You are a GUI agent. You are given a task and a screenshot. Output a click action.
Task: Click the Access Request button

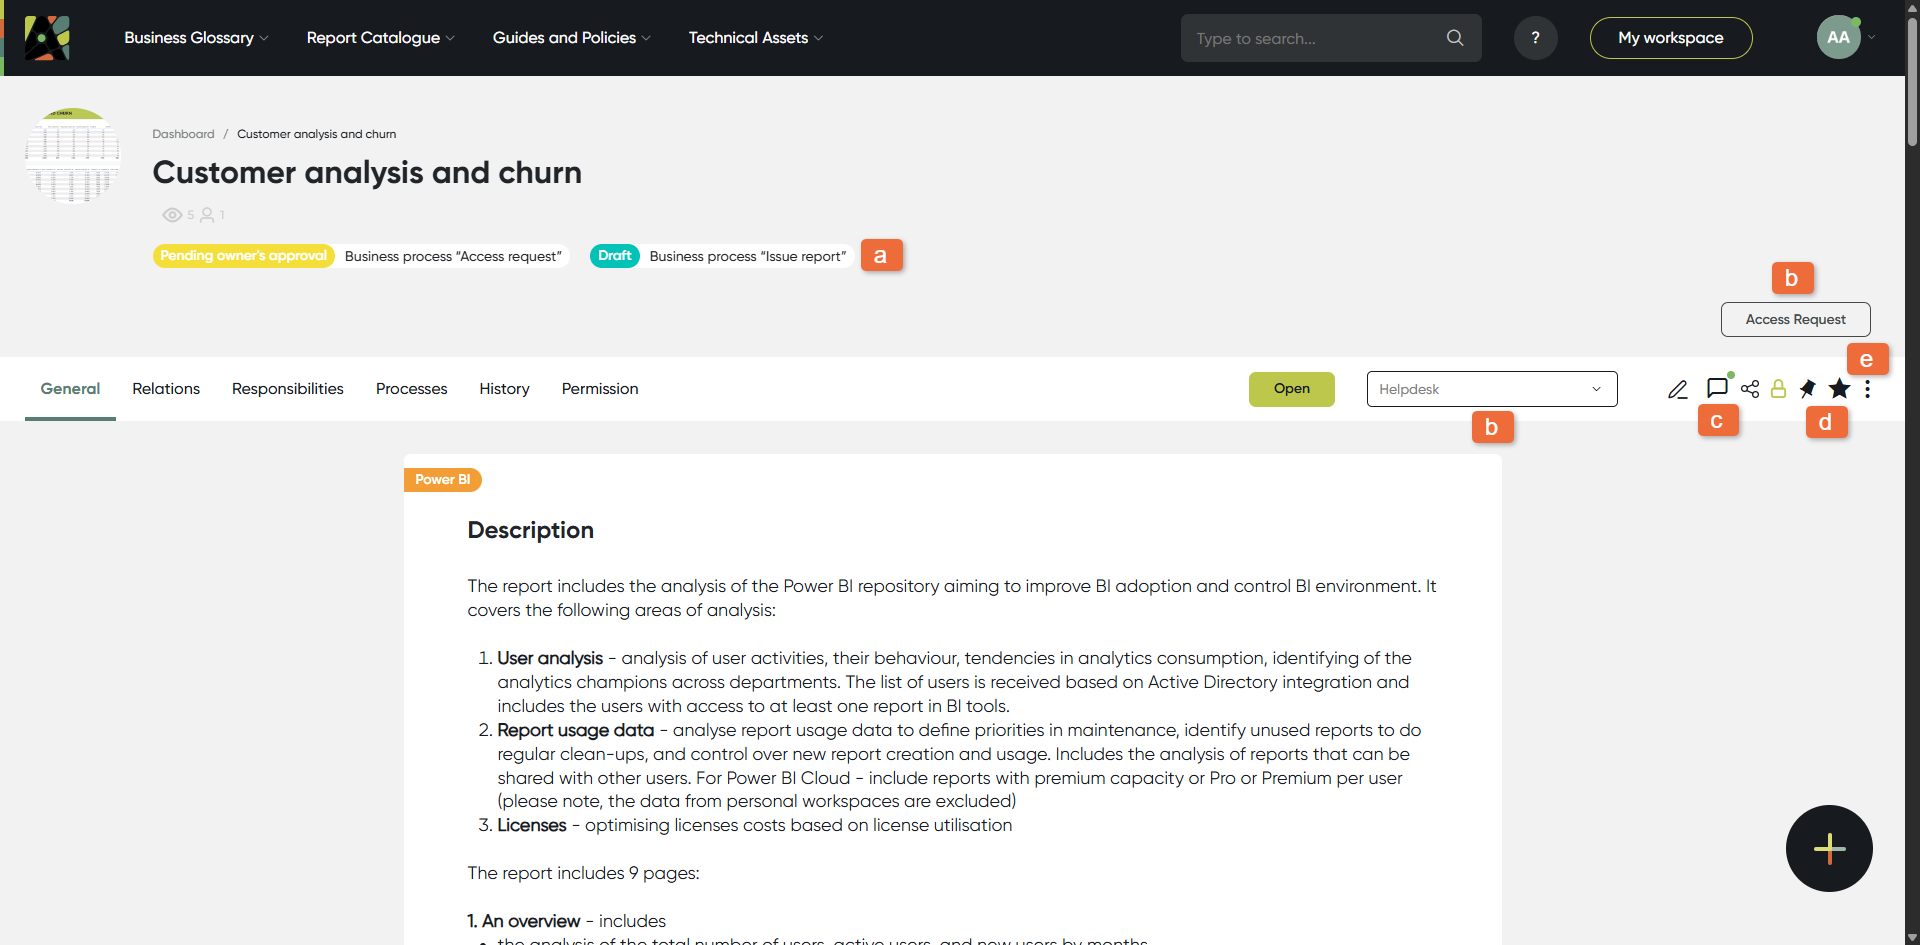click(1795, 319)
